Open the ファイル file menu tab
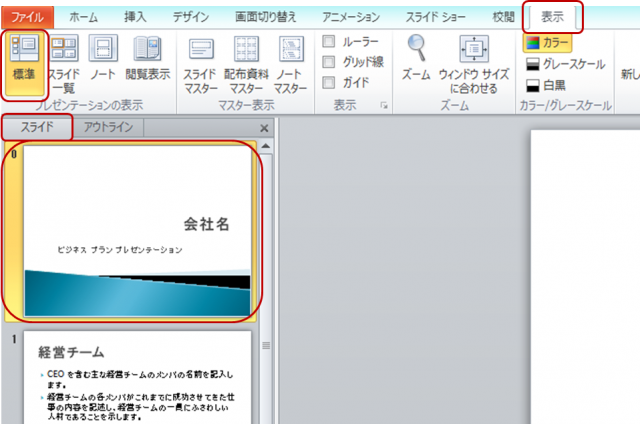Image resolution: width=640 pixels, height=424 pixels. 28,17
